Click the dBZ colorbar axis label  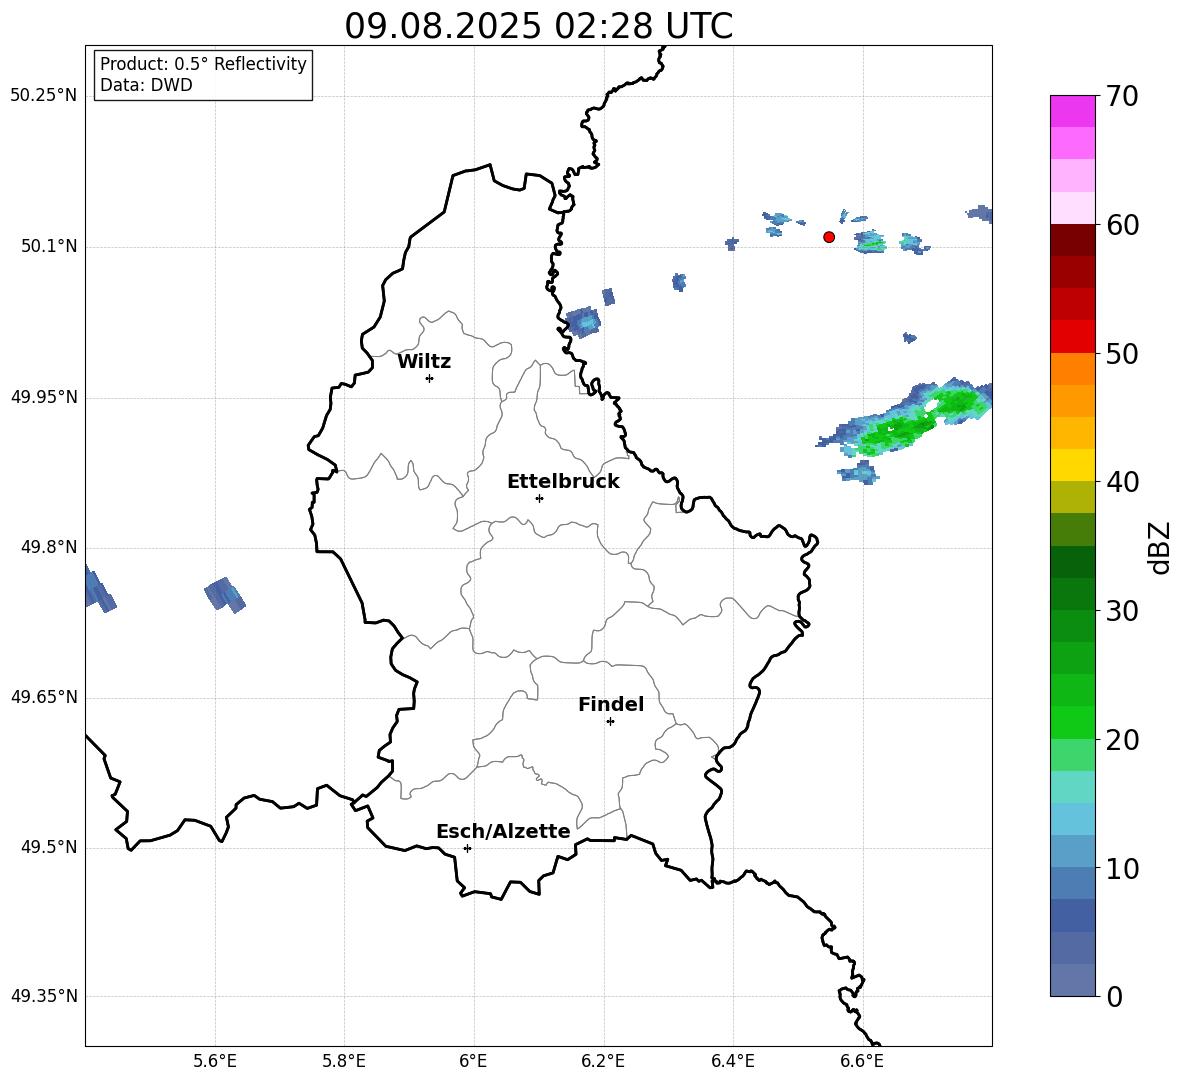click(x=1161, y=547)
